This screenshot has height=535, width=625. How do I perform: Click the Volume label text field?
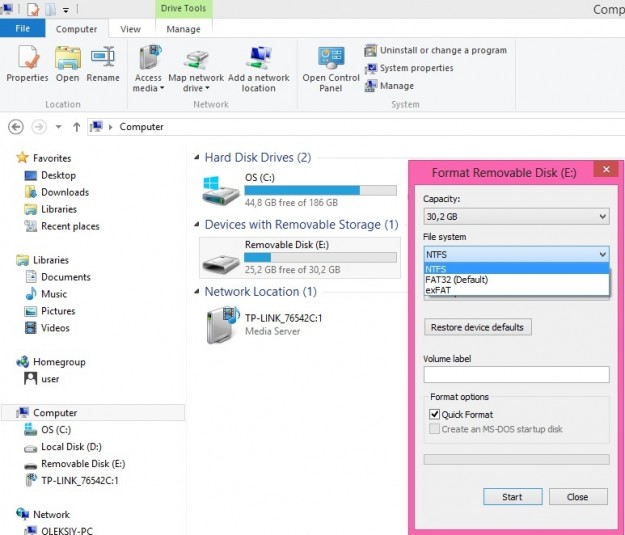515,375
